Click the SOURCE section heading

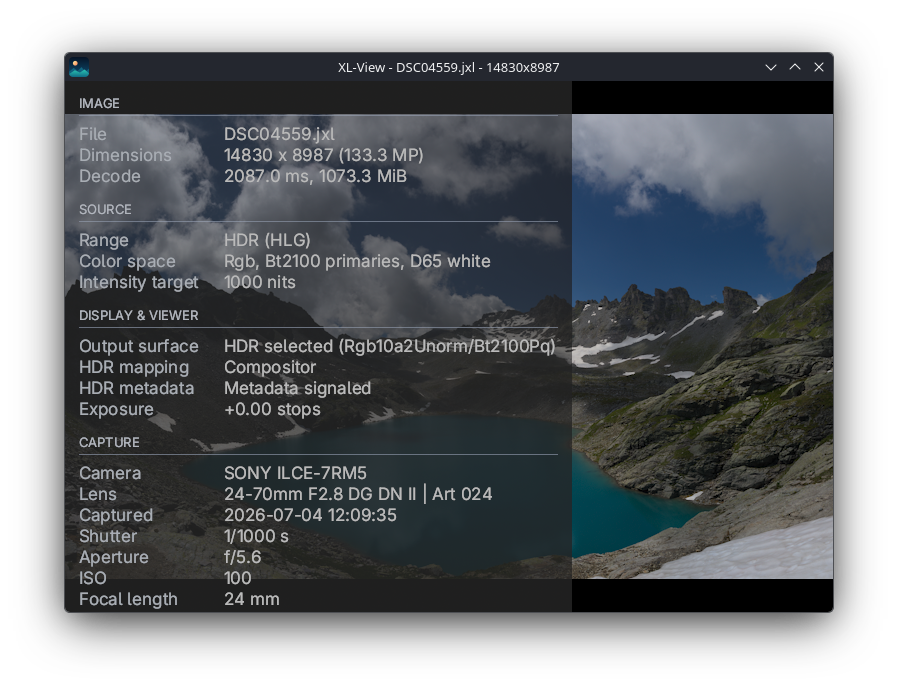pos(105,210)
